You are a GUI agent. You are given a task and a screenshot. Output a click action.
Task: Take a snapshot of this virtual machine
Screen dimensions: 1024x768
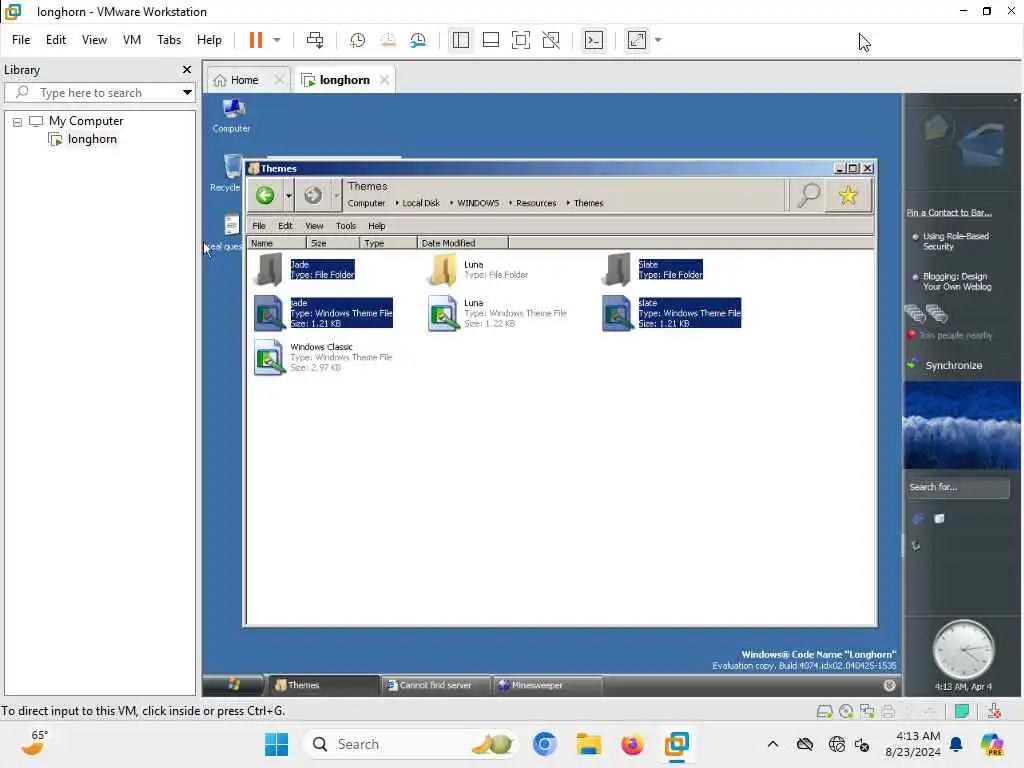[x=357, y=40]
